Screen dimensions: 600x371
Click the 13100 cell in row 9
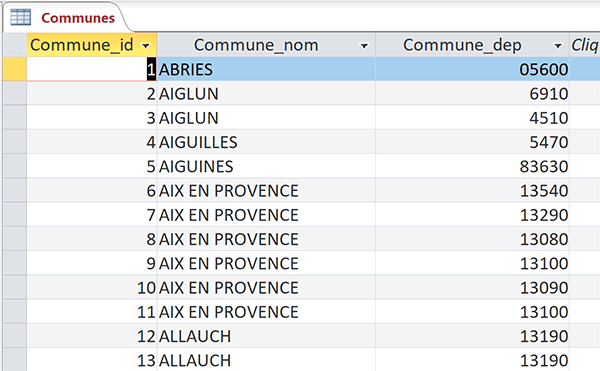472,264
